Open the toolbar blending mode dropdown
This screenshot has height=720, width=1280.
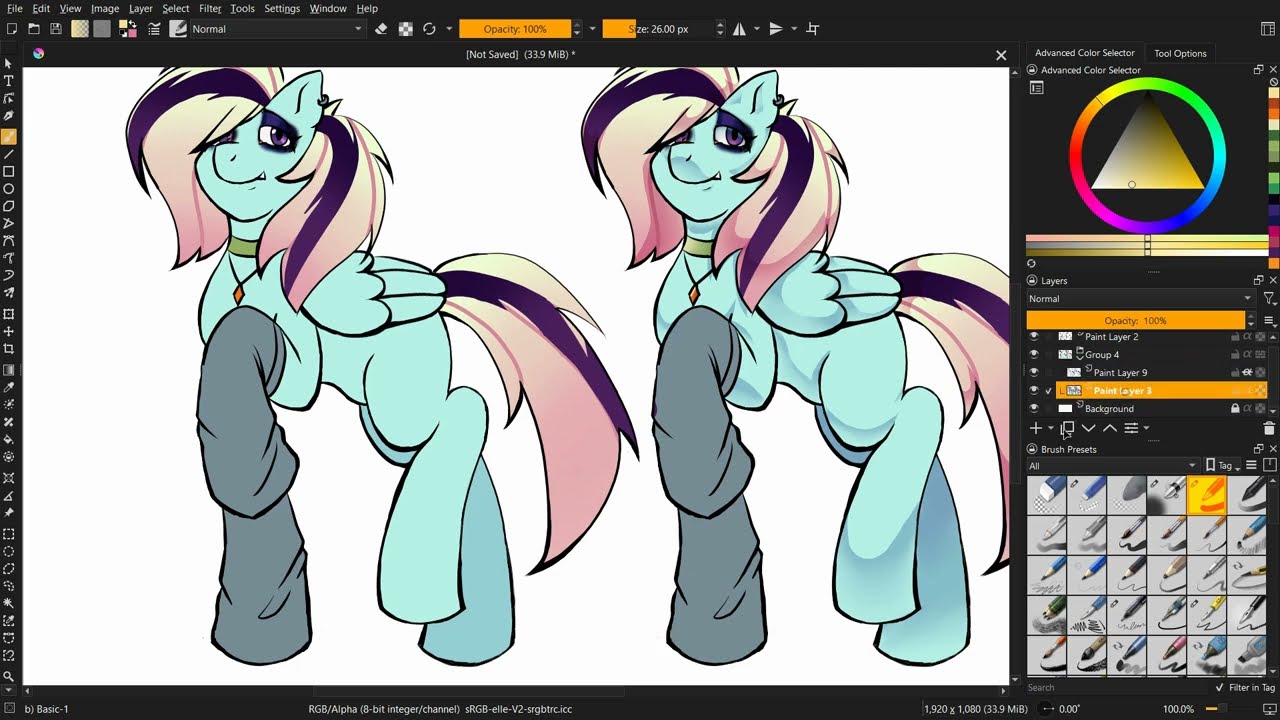(x=277, y=29)
